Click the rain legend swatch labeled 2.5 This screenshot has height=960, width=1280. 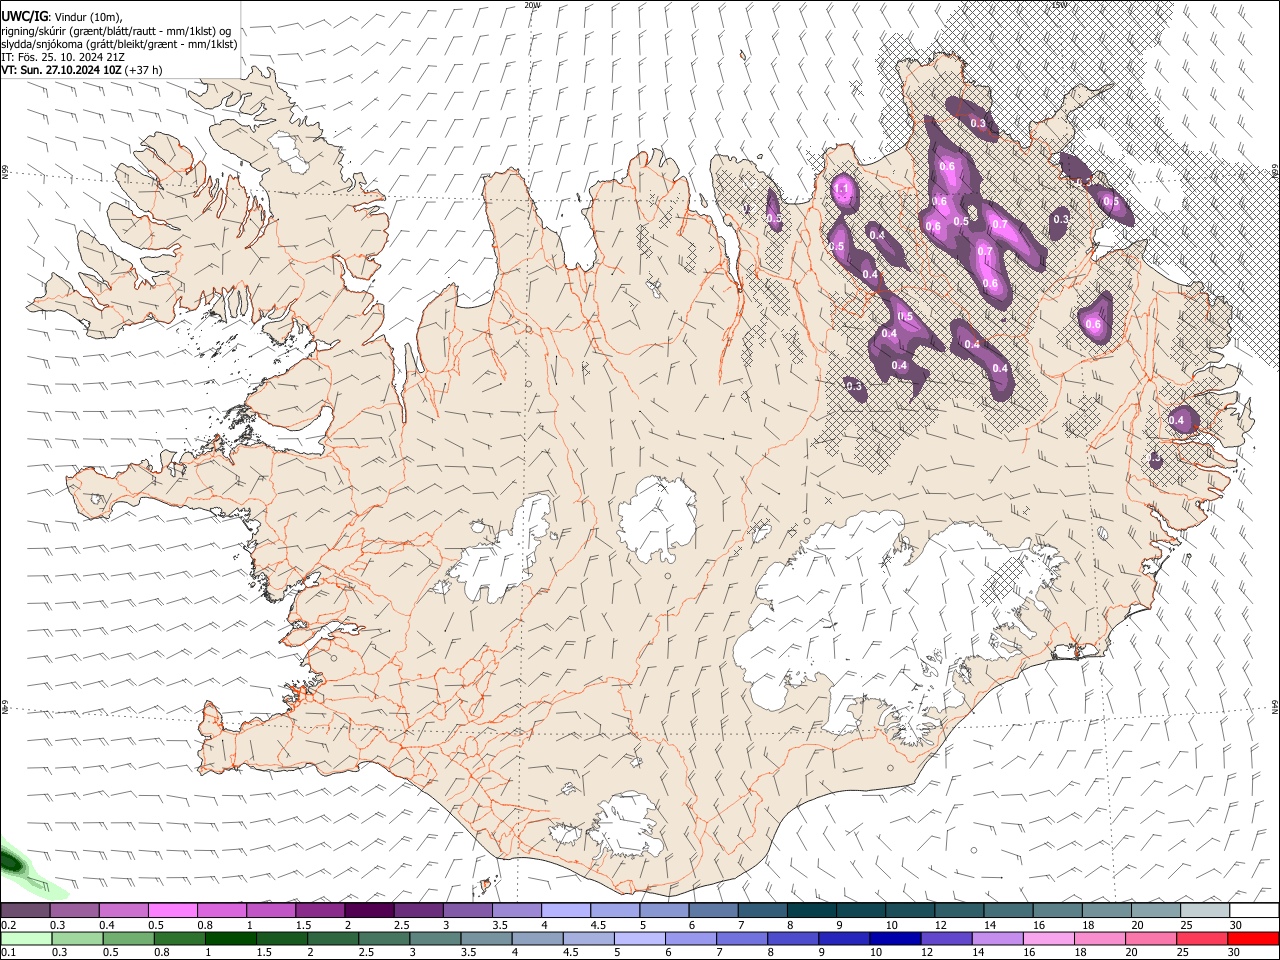[x=385, y=938]
